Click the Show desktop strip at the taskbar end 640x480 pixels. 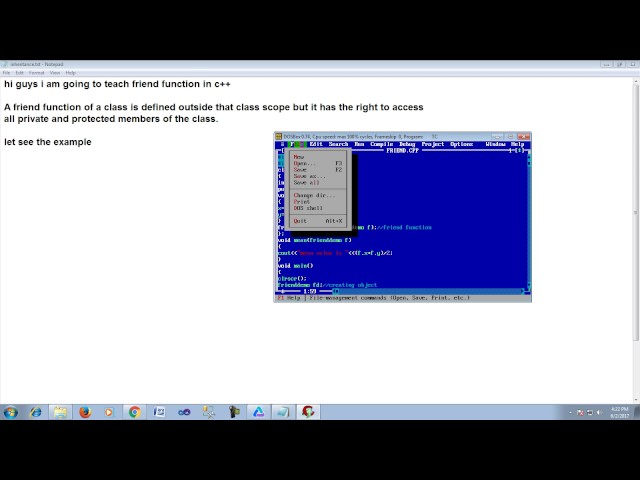point(637,412)
